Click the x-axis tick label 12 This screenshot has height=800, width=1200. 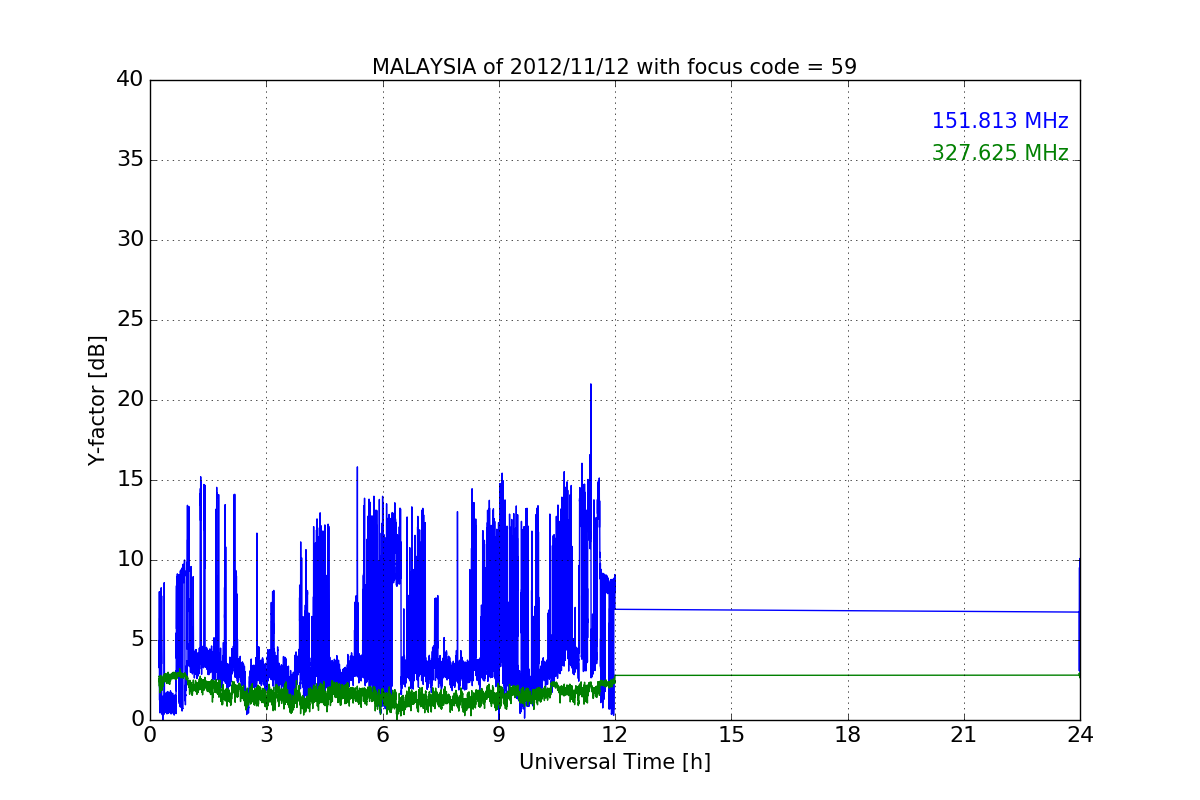coord(615,735)
